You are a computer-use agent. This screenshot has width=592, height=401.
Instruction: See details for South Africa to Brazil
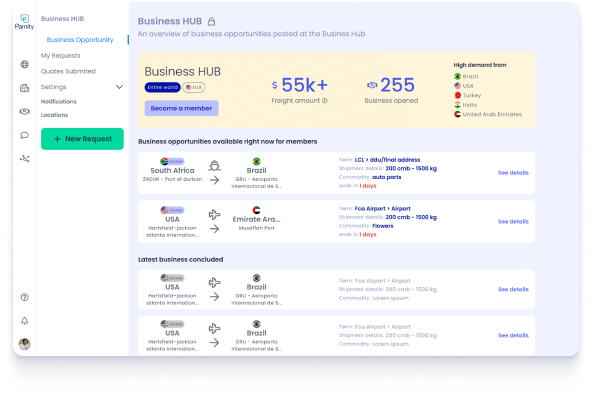tap(513, 173)
